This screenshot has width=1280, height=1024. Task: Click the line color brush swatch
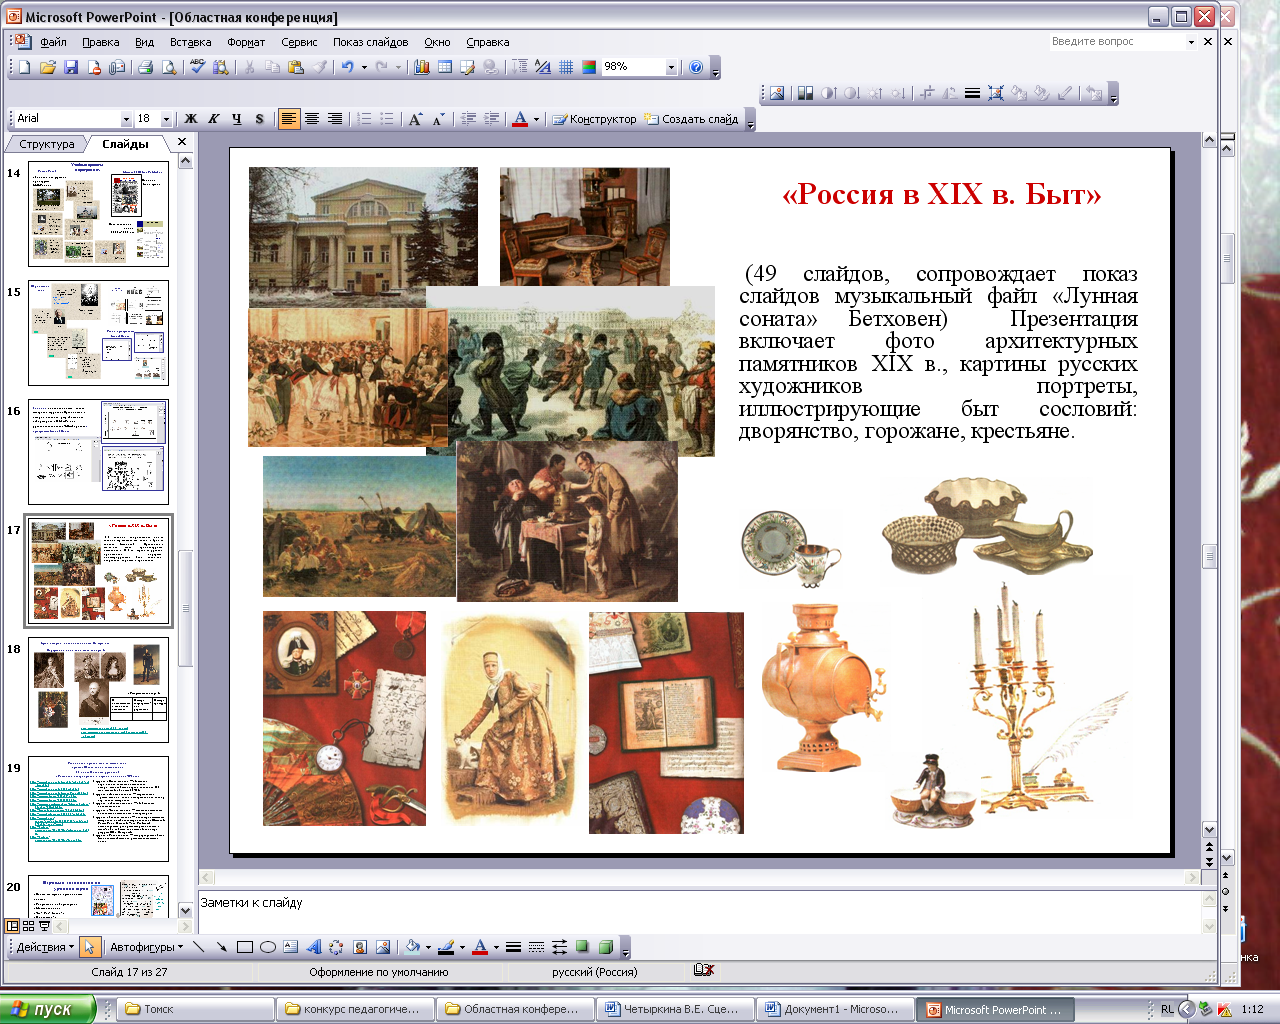click(x=446, y=947)
